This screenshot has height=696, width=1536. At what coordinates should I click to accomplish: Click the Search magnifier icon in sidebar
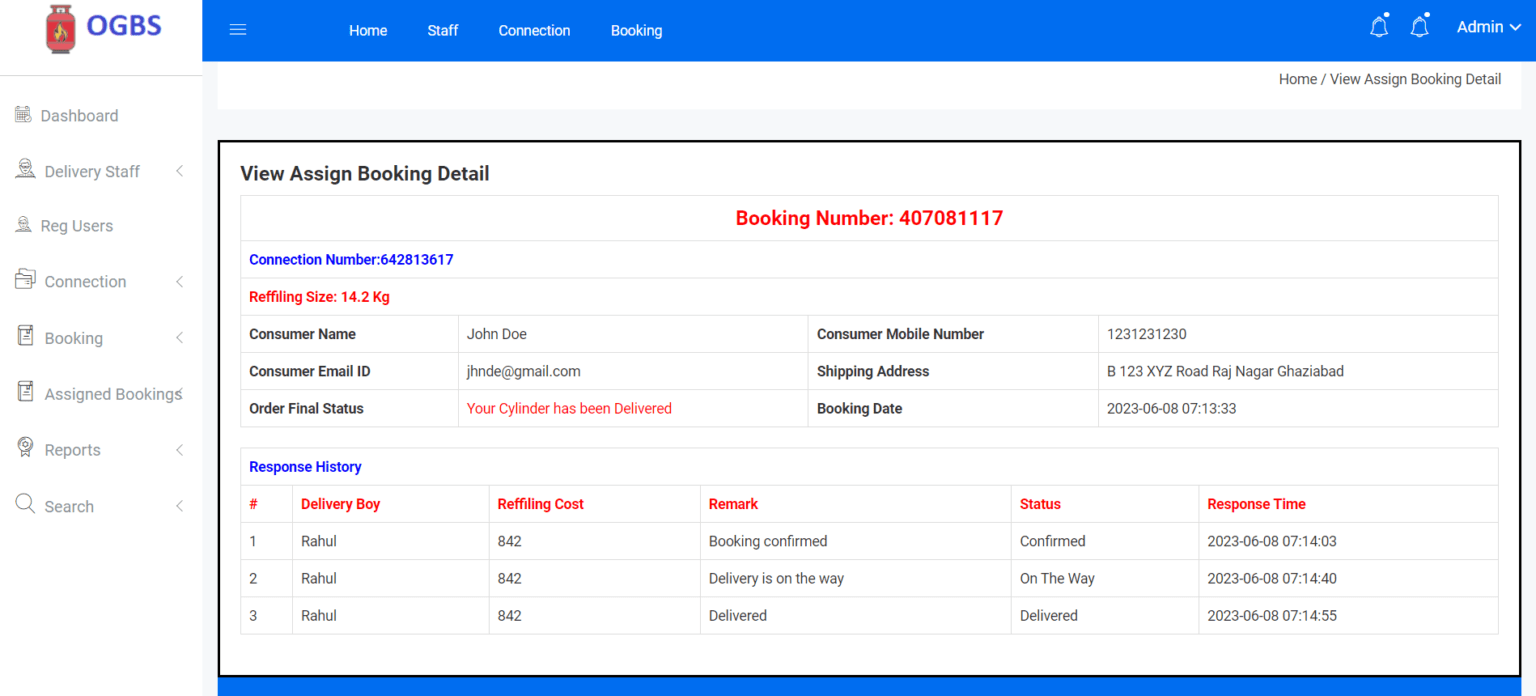click(25, 504)
